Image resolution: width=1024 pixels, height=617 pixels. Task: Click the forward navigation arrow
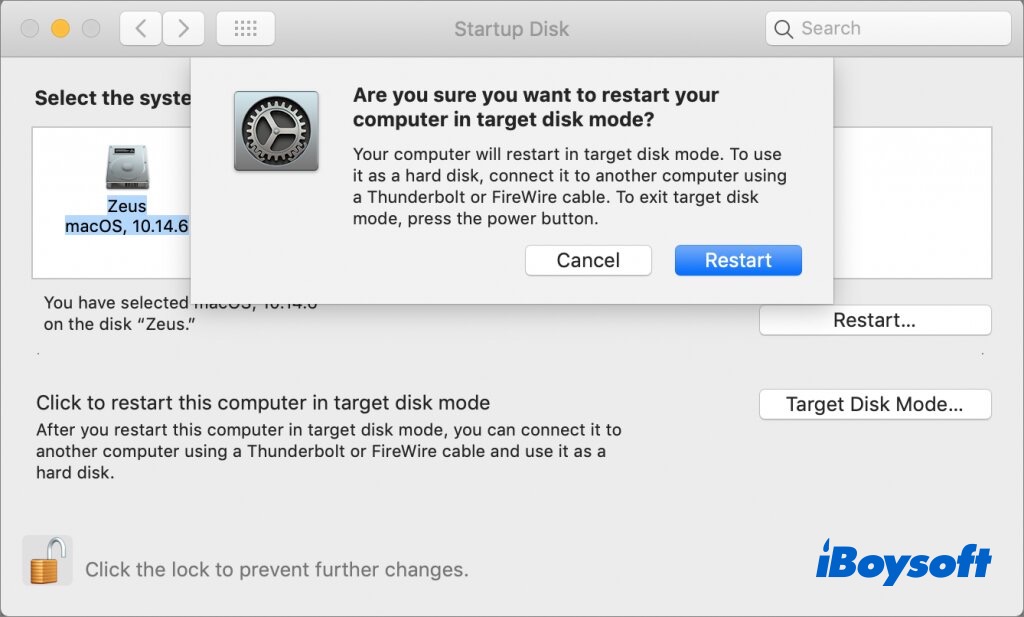click(x=183, y=29)
